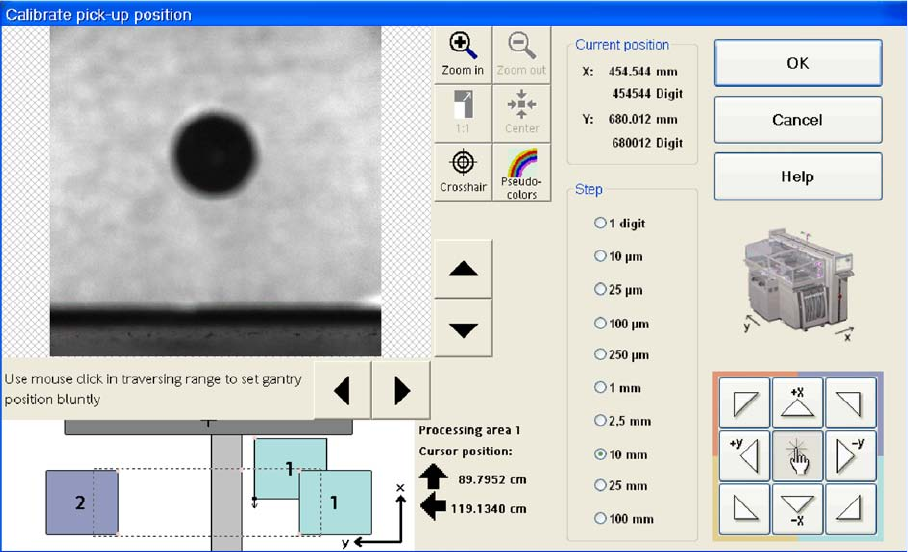Select the 1 digit step size
The width and height of the screenshot is (908, 552).
(x=600, y=223)
